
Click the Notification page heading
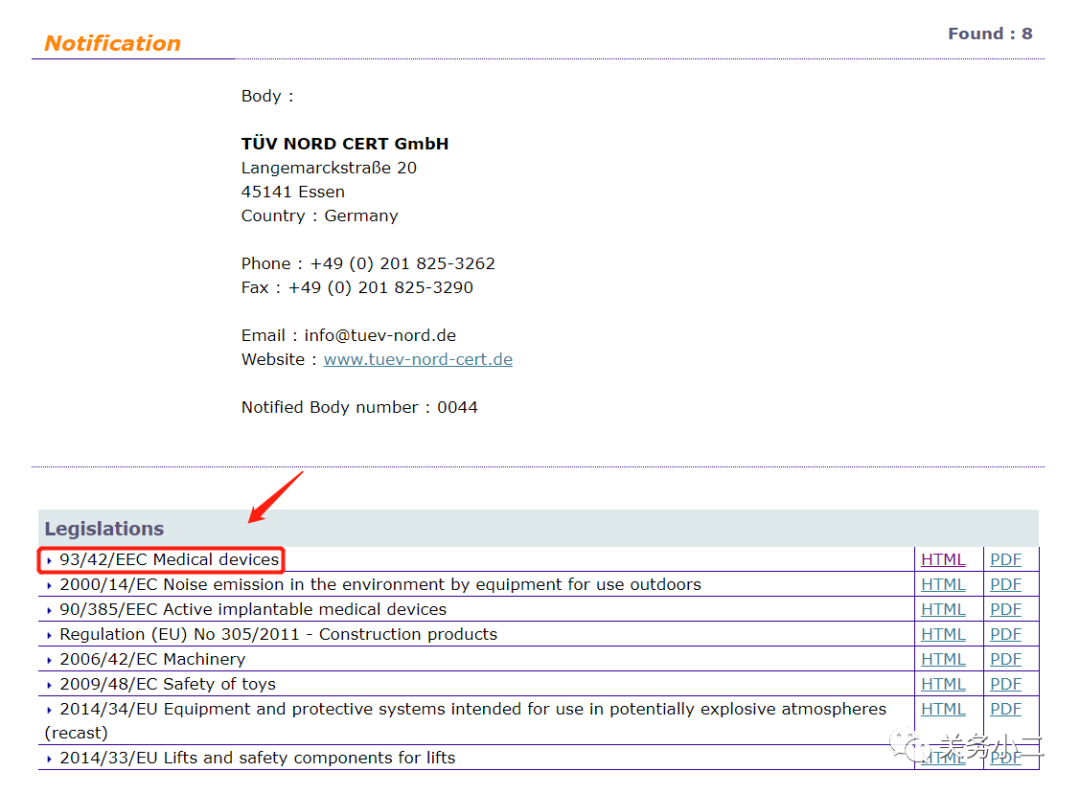(x=112, y=43)
